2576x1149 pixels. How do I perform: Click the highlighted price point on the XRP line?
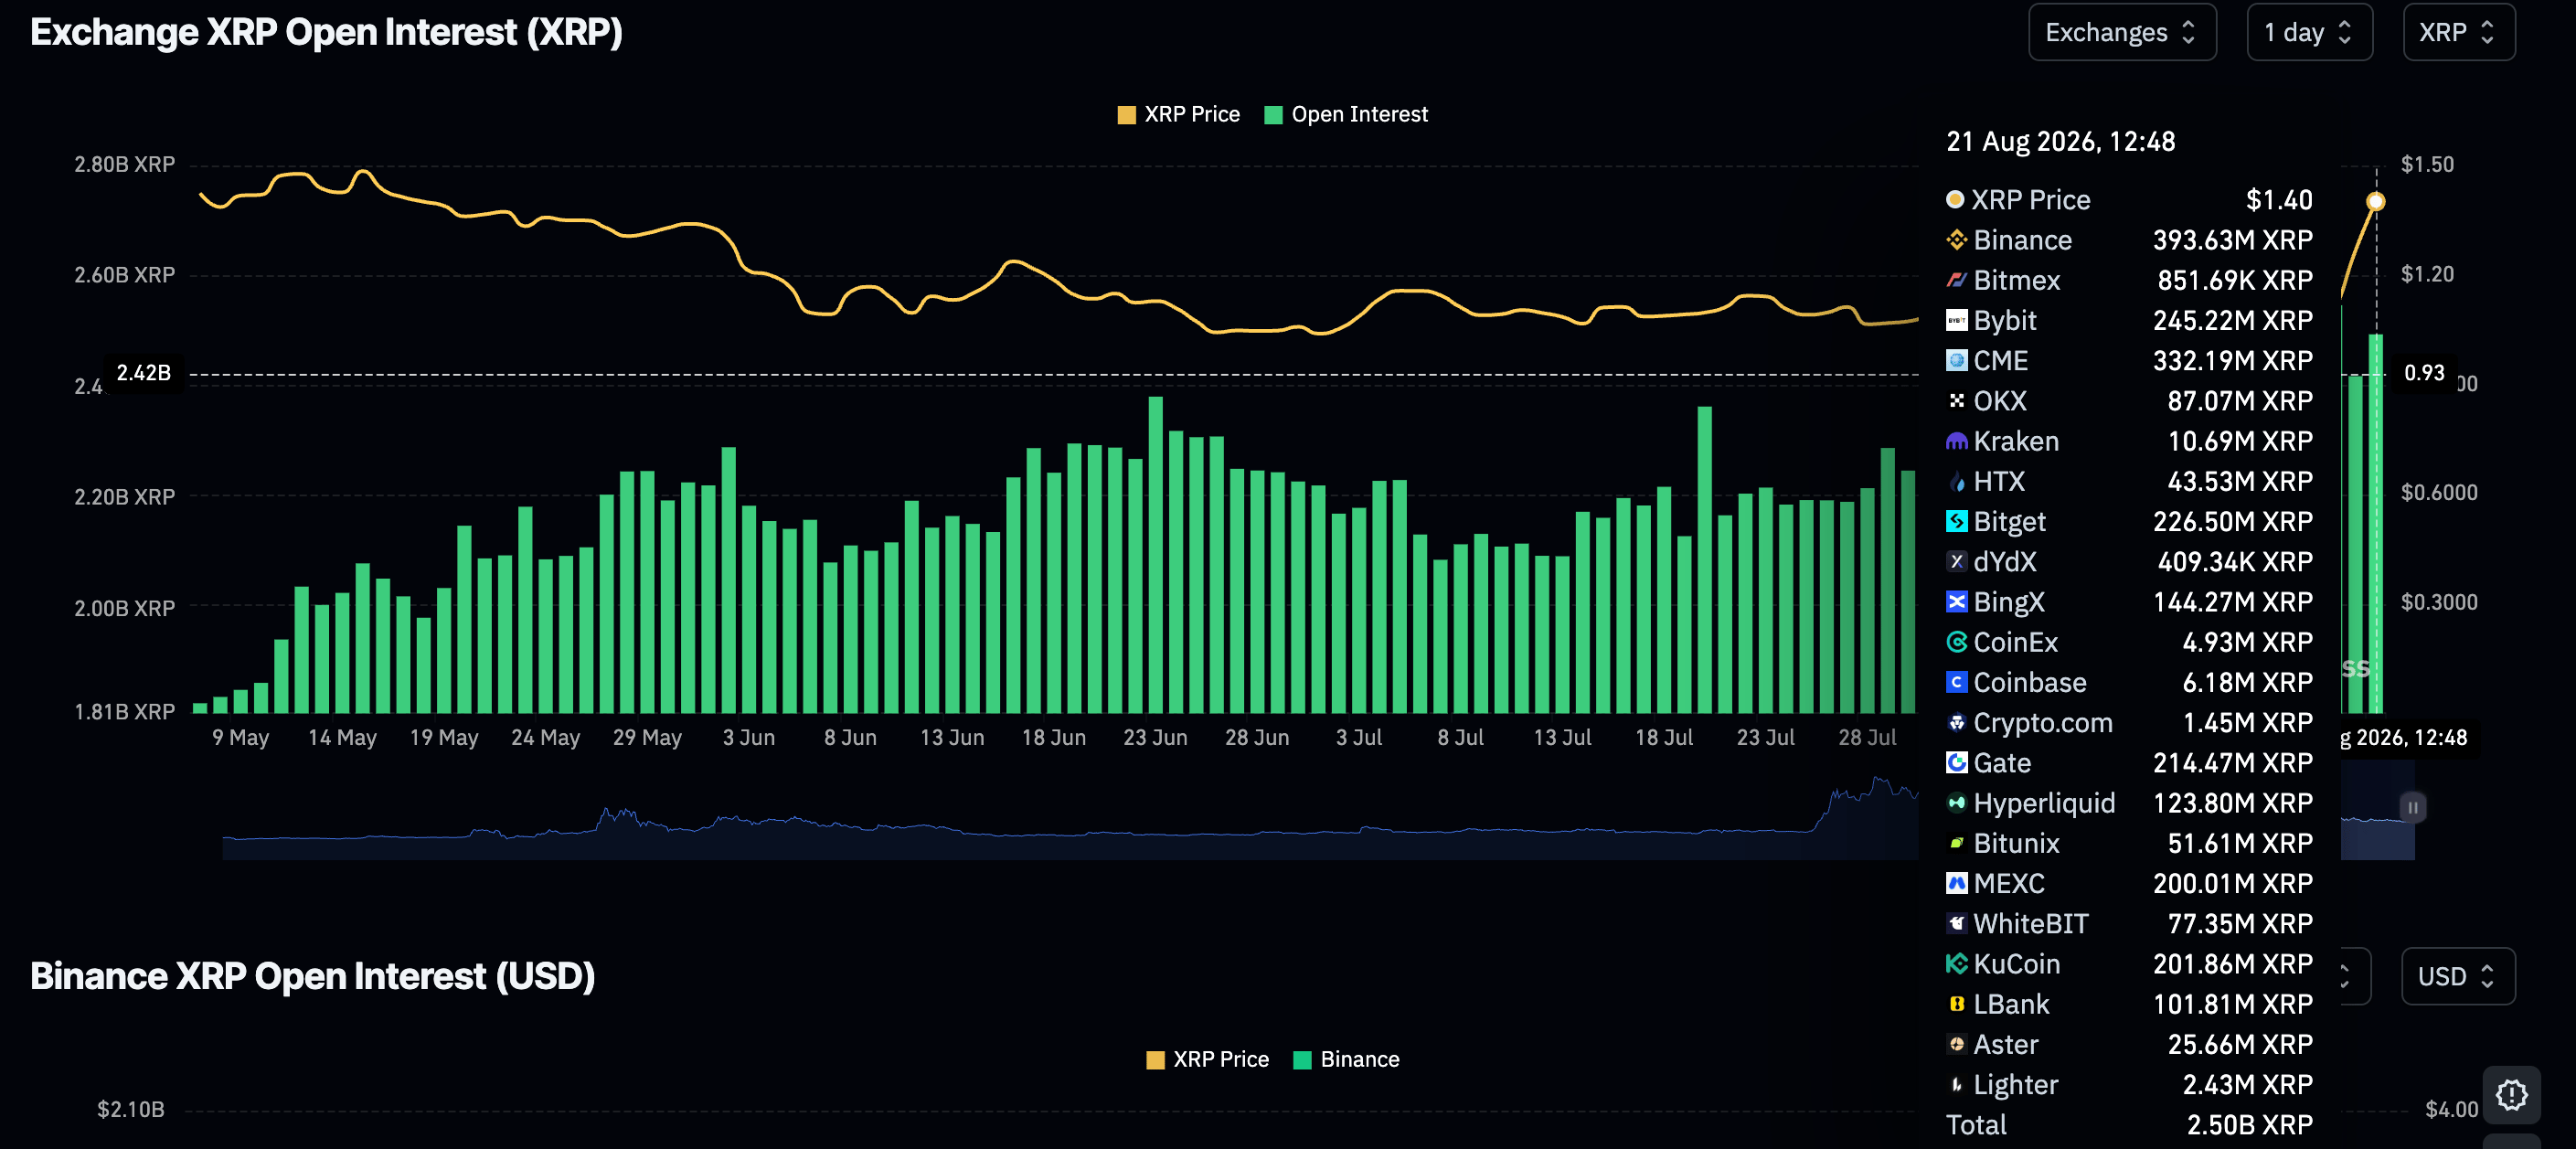click(x=2376, y=201)
